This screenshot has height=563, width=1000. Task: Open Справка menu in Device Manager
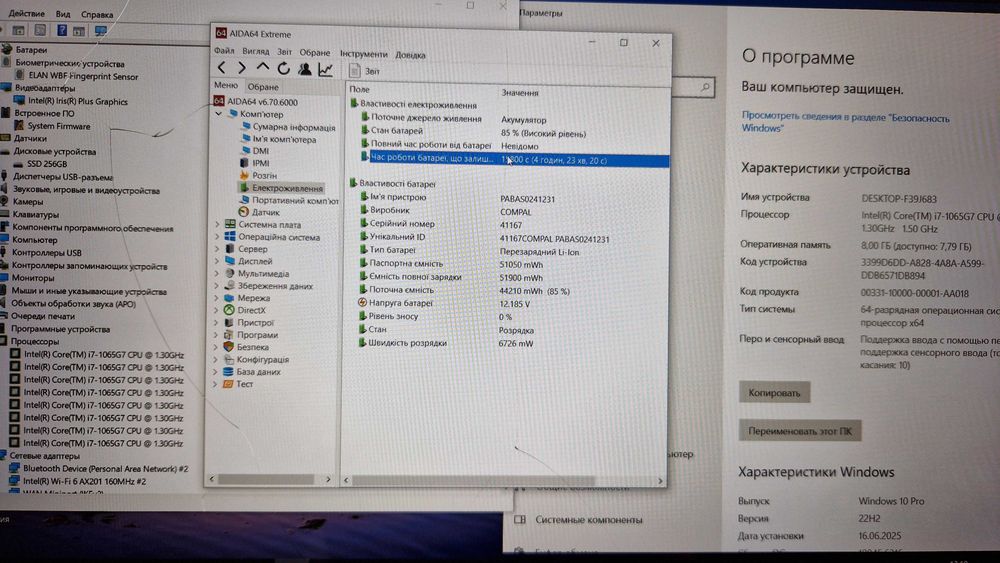[x=97, y=14]
